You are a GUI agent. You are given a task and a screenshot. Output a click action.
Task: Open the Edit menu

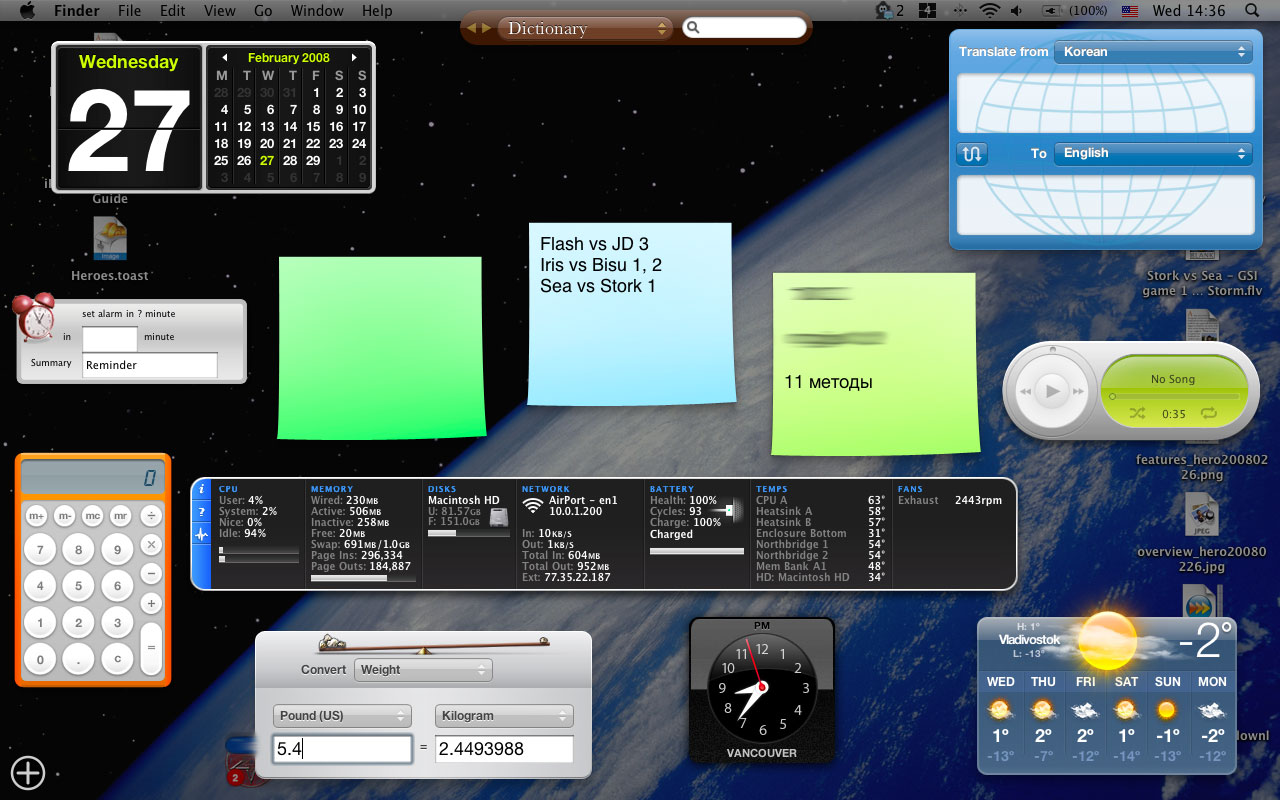(x=173, y=11)
